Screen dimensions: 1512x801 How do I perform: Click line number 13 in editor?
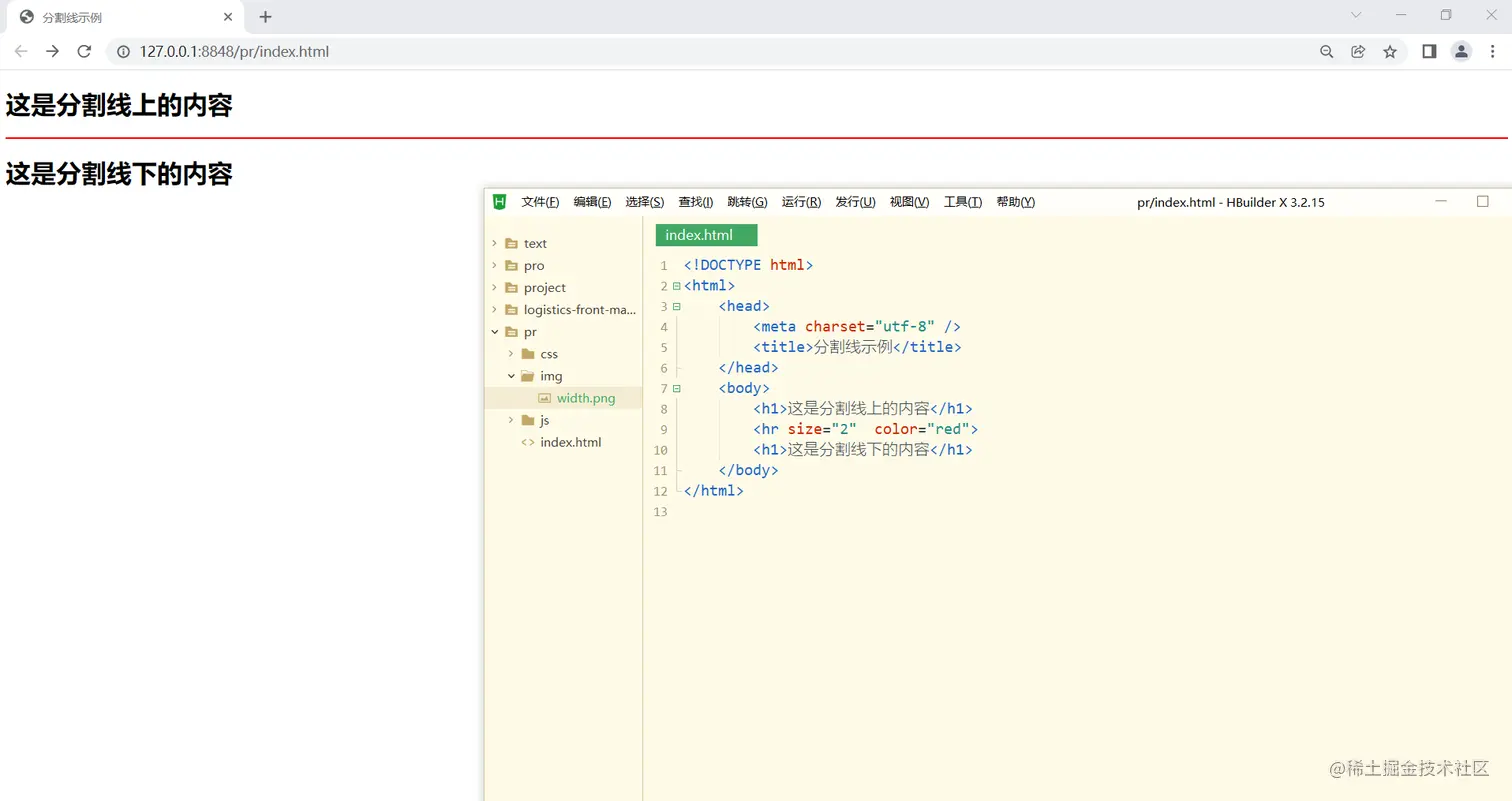(x=659, y=512)
